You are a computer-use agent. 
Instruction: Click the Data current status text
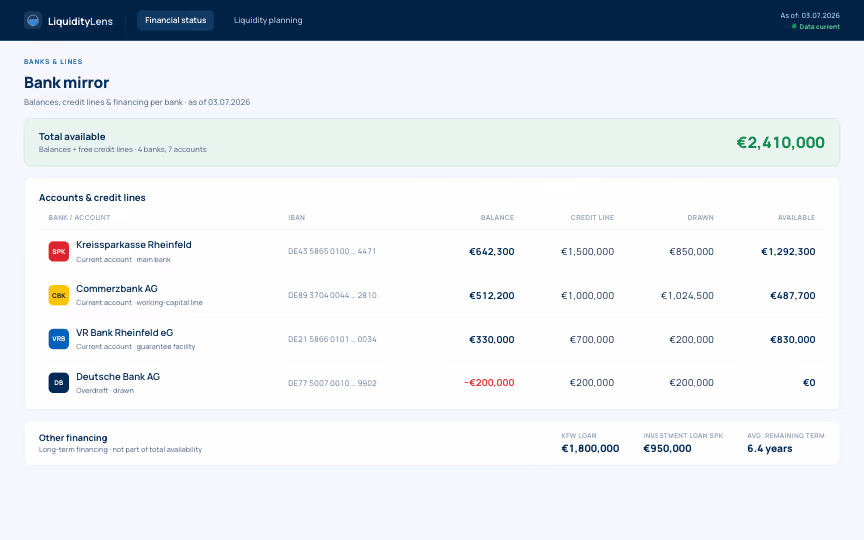point(819,26)
